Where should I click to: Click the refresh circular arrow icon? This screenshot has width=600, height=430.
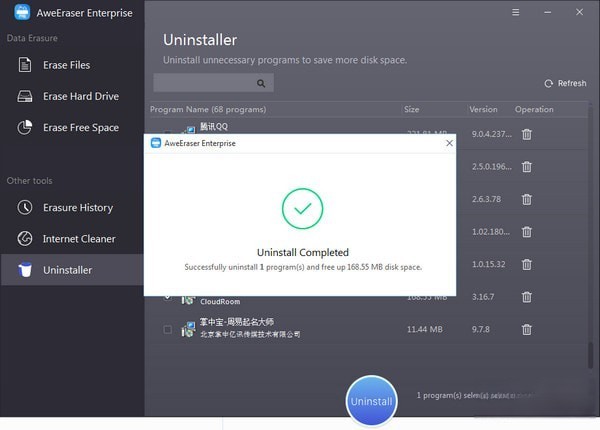549,83
